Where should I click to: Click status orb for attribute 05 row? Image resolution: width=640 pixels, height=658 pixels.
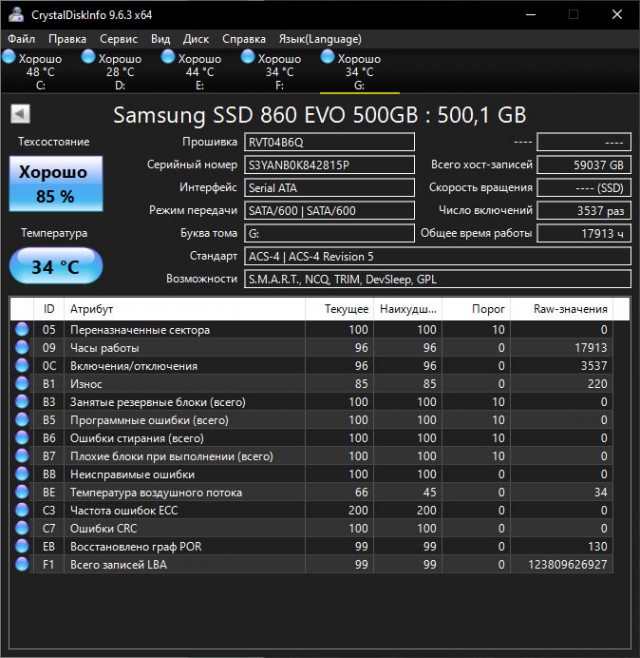tap(22, 330)
